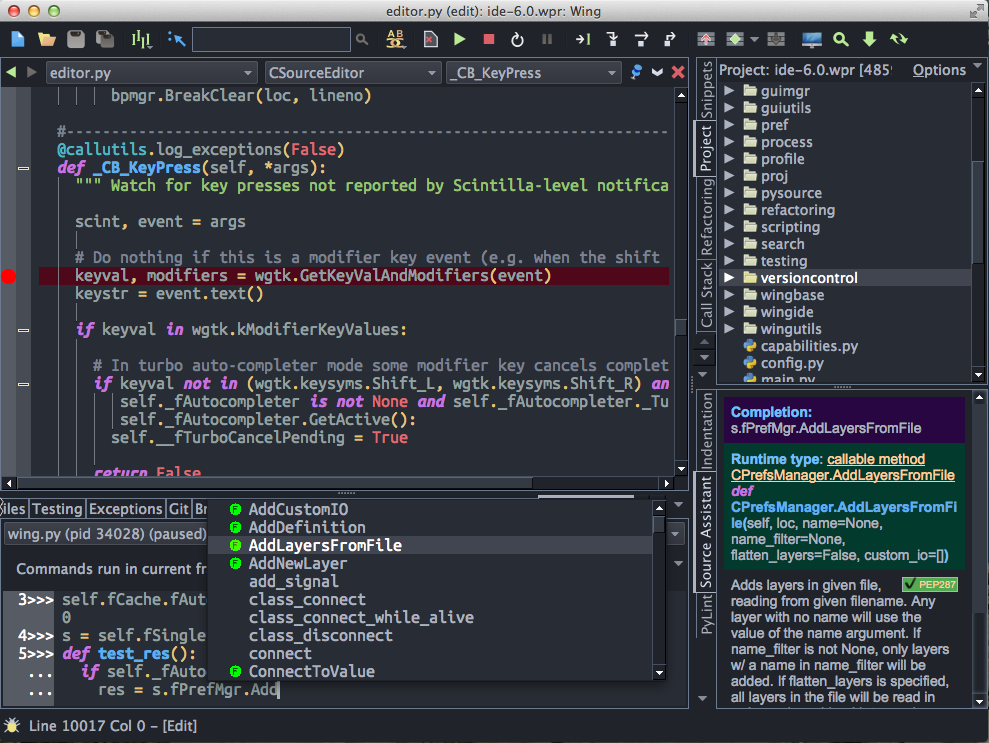Click the Restart Debug circular arrow icon
Screen dimensions: 989x743
(x=517, y=39)
